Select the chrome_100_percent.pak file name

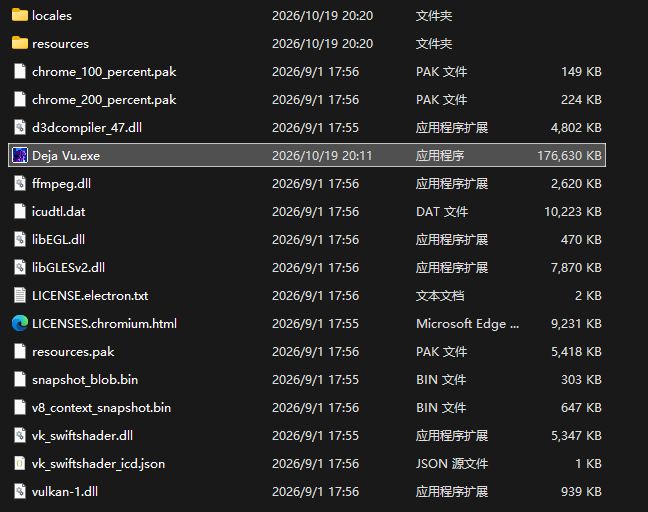[104, 72]
